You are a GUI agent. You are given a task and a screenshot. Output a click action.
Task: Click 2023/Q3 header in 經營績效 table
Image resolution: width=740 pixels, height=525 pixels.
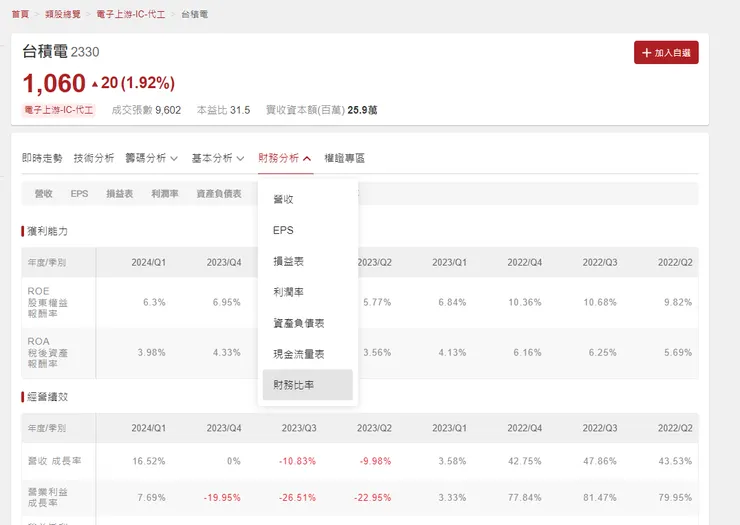click(299, 428)
